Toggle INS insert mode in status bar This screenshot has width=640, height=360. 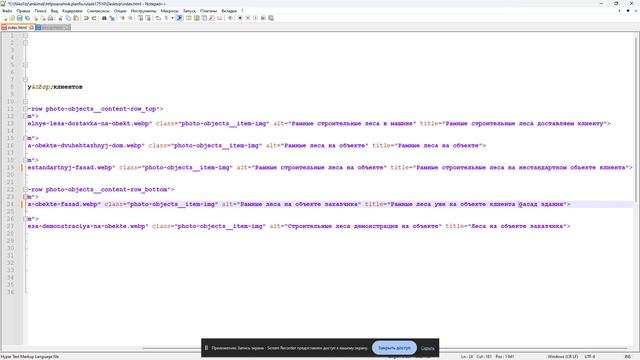coord(627,357)
